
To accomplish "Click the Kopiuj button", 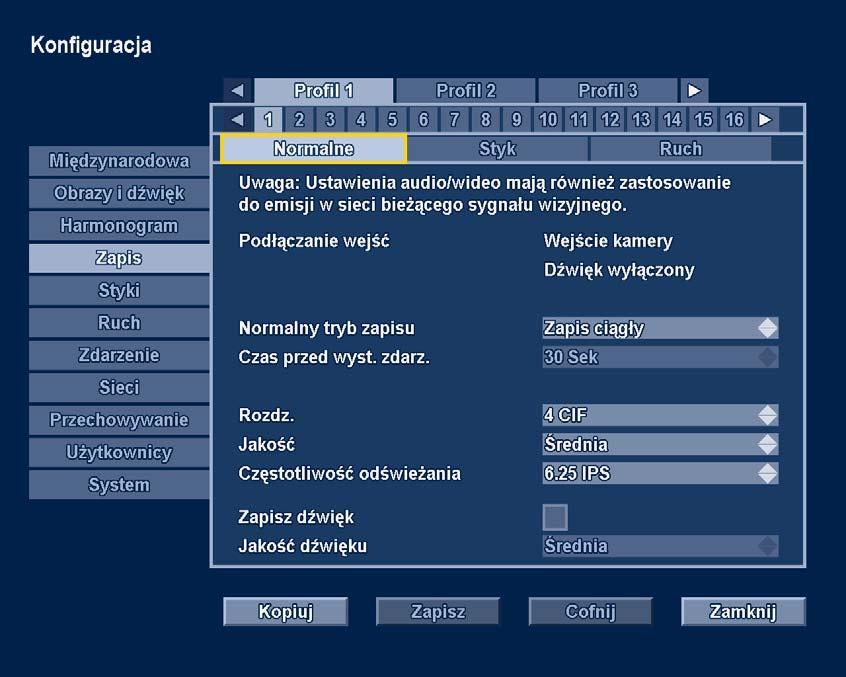I will 285,611.
